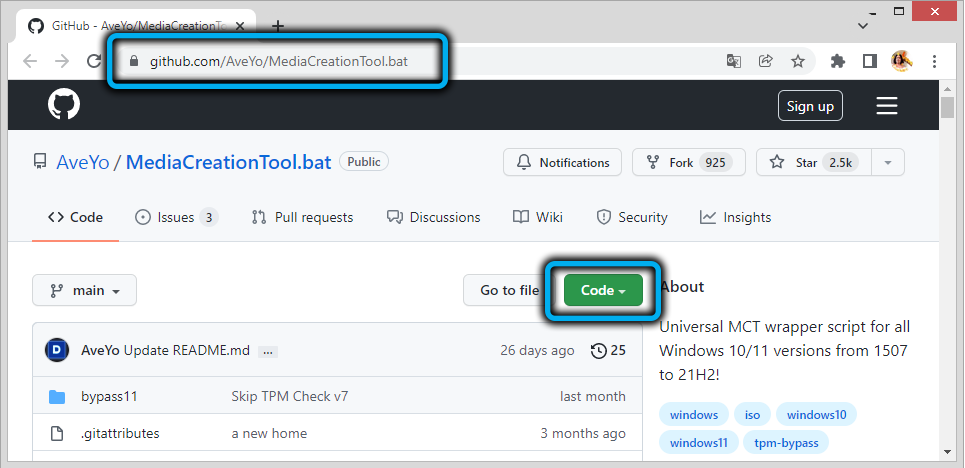Open Chrome's three-dot menu
Viewport: 965px width, 468px height.
pyautogui.click(x=934, y=61)
